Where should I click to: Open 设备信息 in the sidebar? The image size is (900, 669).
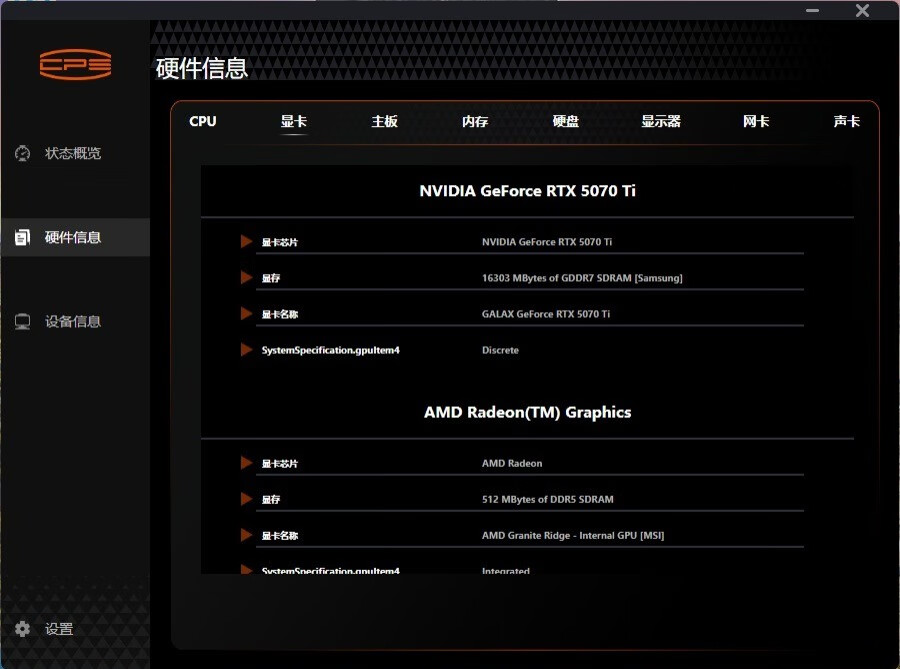(x=73, y=321)
